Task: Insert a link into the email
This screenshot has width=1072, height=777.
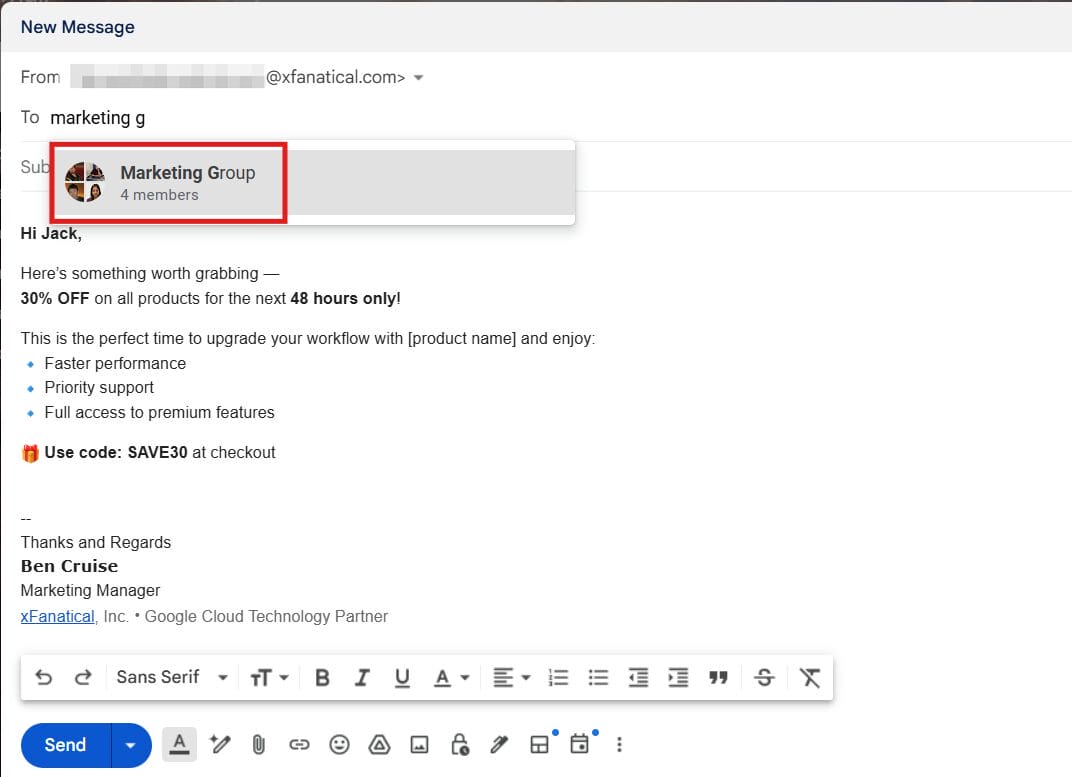Action: click(299, 744)
